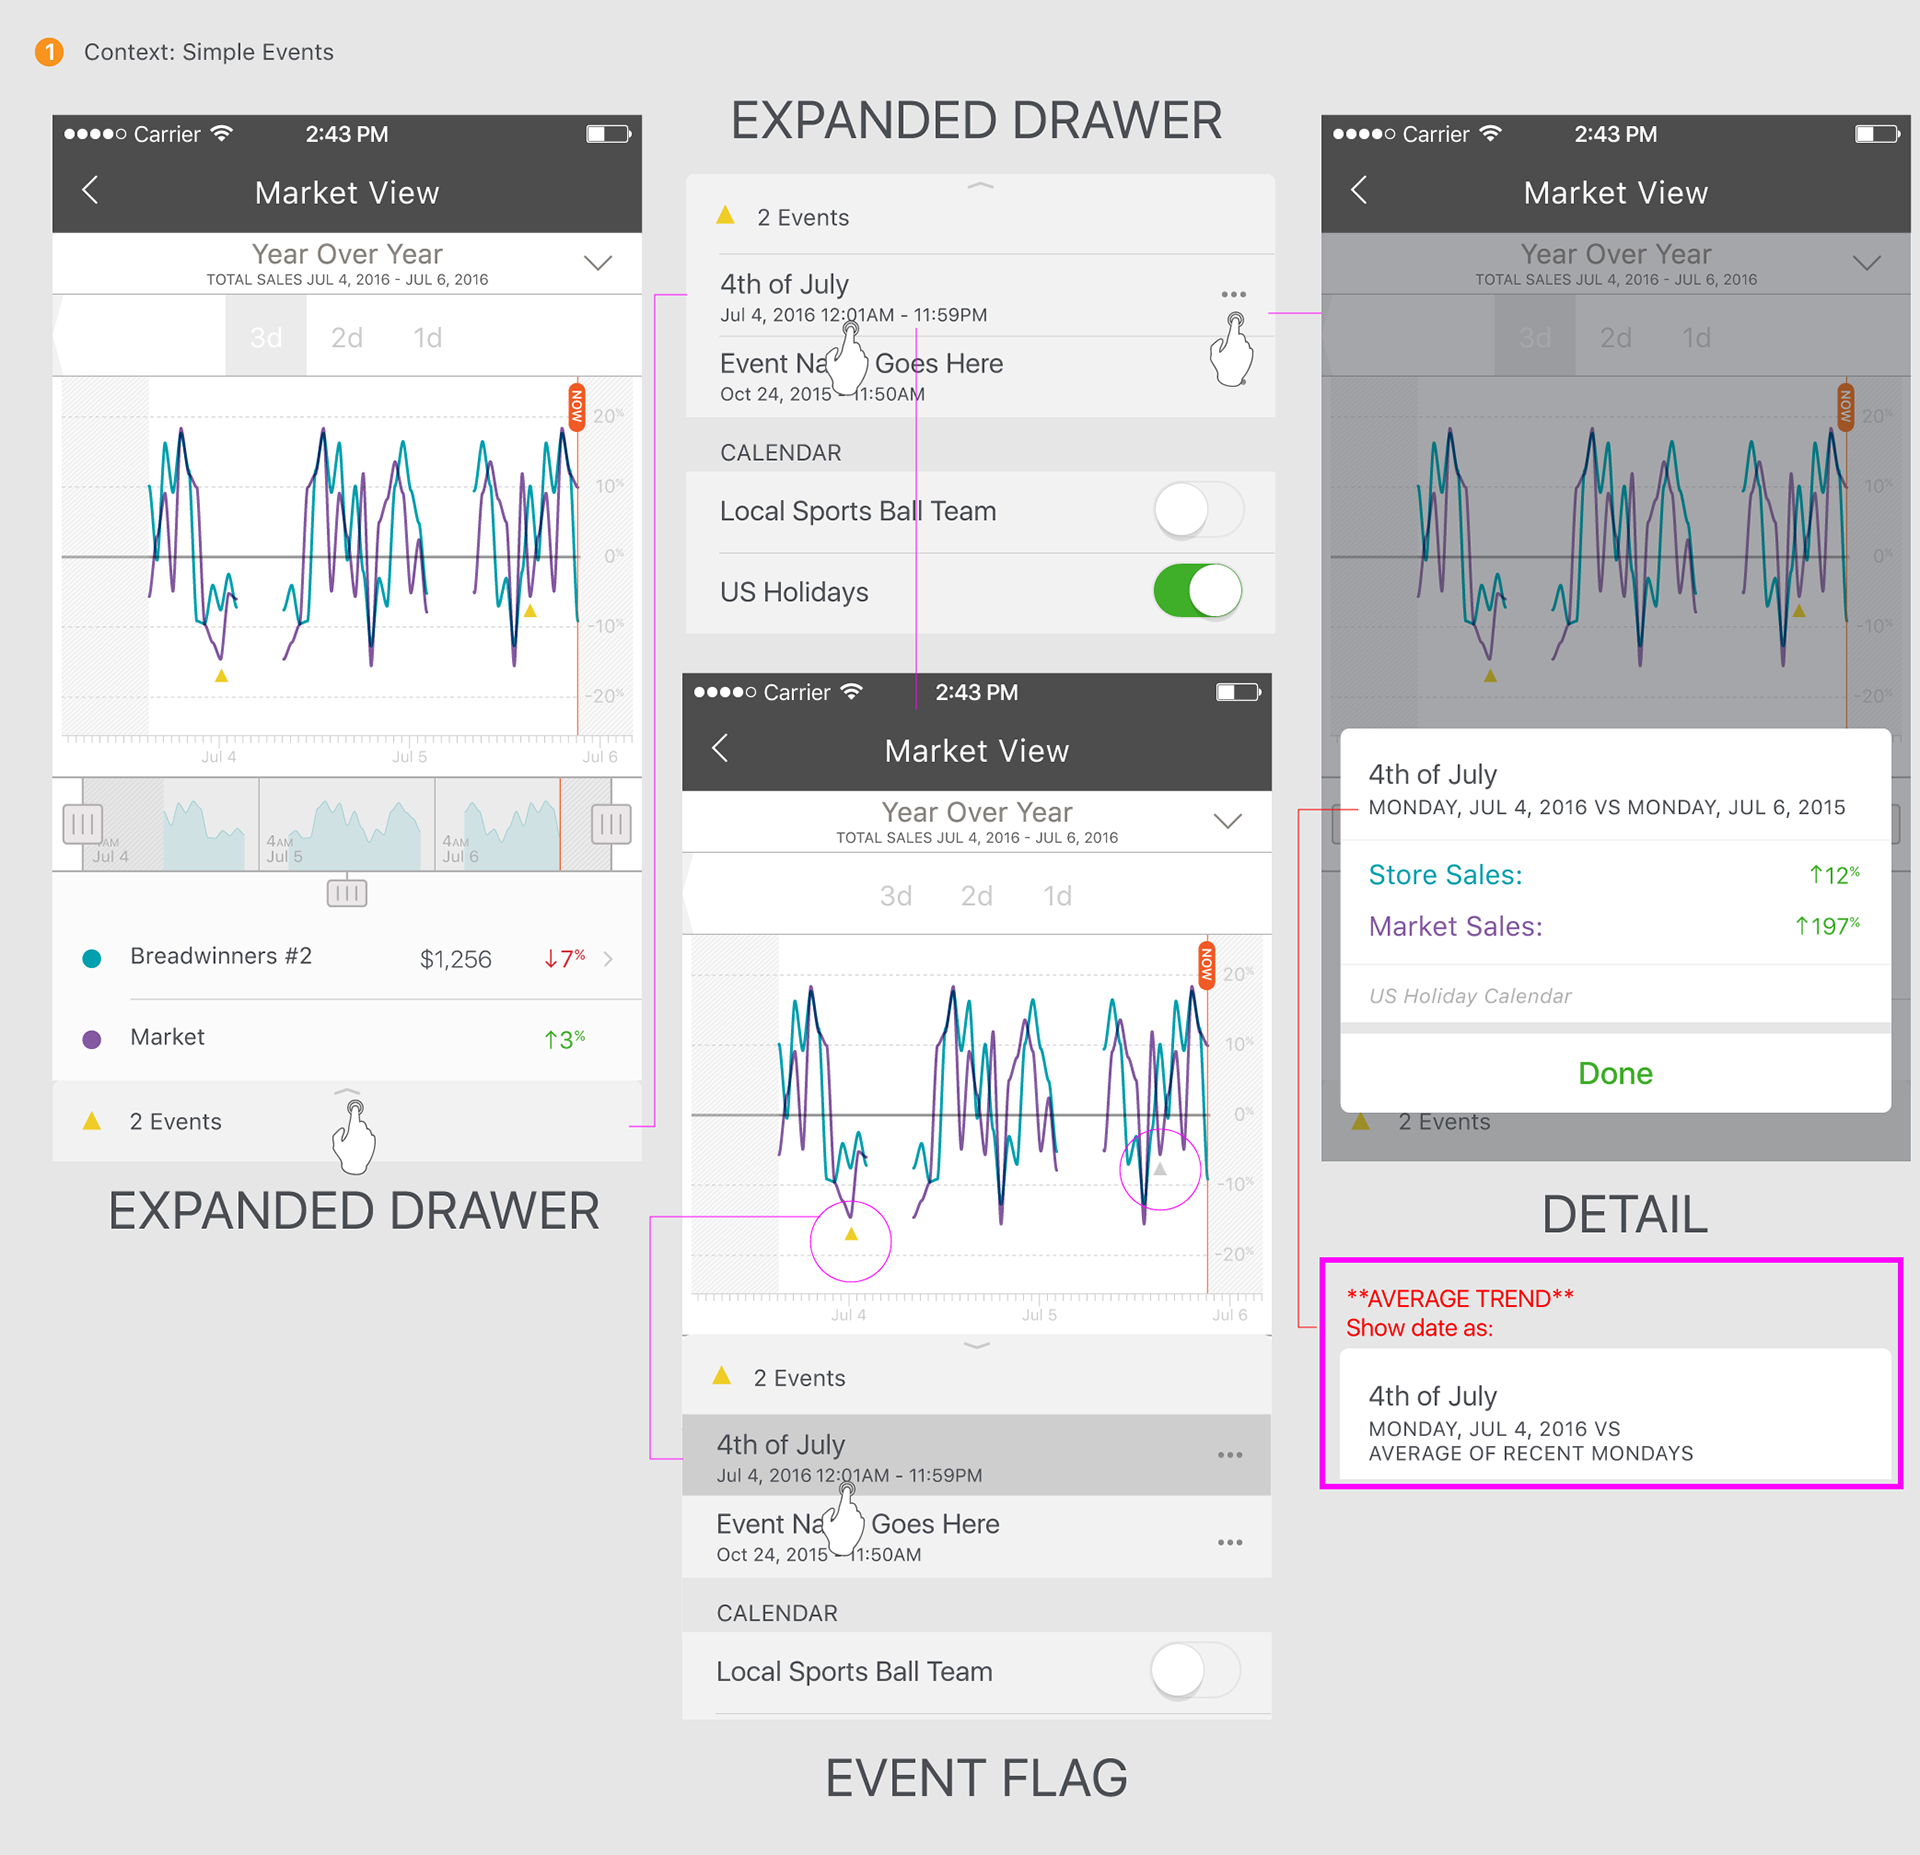Click Wi-Fi icon in Event Flag status bar
This screenshot has height=1855, width=1920.
pos(852,691)
